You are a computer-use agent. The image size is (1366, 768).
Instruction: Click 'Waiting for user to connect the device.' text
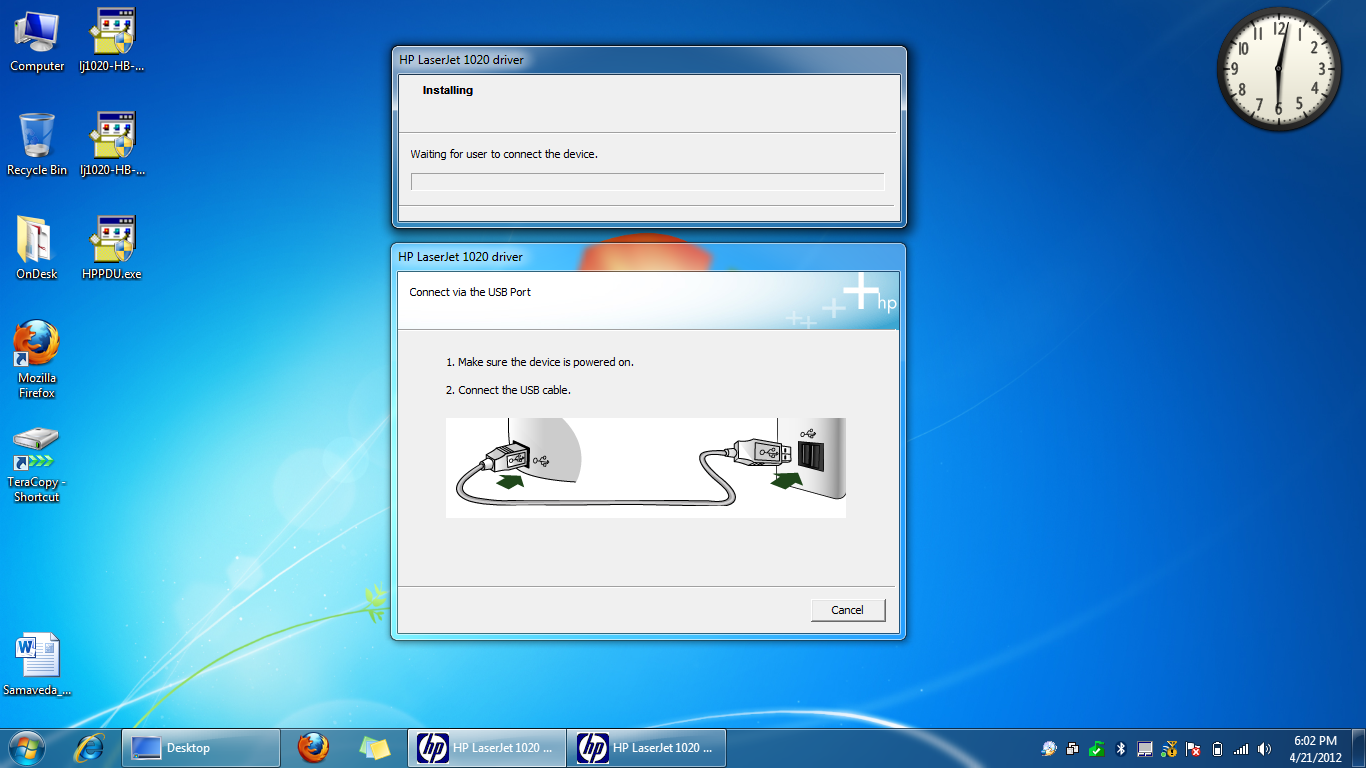(x=504, y=154)
